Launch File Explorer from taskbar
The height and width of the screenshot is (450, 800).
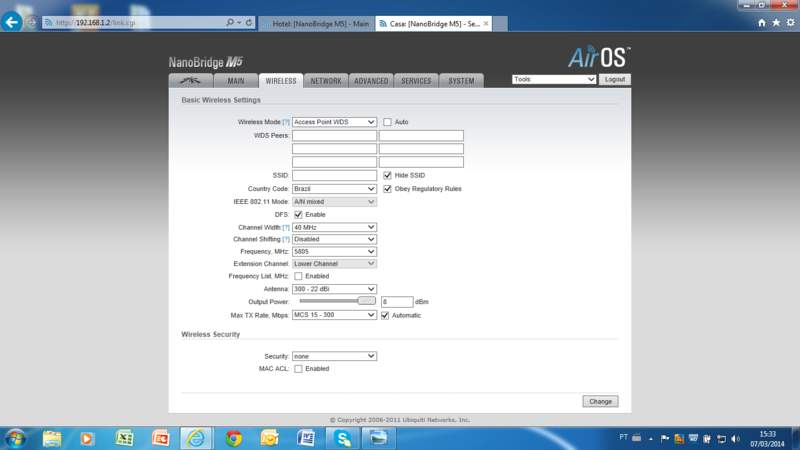[52, 438]
